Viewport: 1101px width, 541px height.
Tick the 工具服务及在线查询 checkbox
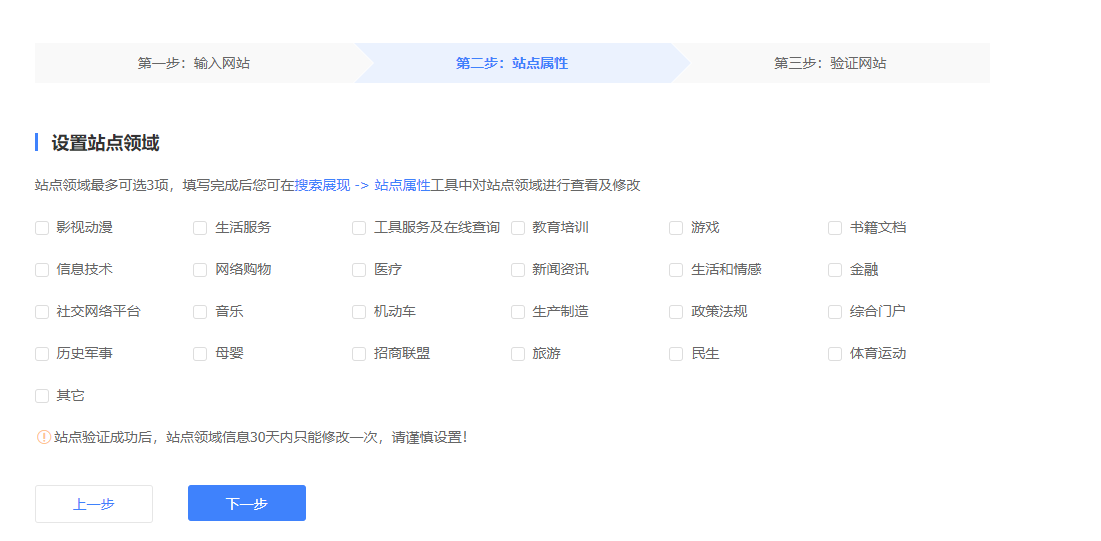coord(359,228)
